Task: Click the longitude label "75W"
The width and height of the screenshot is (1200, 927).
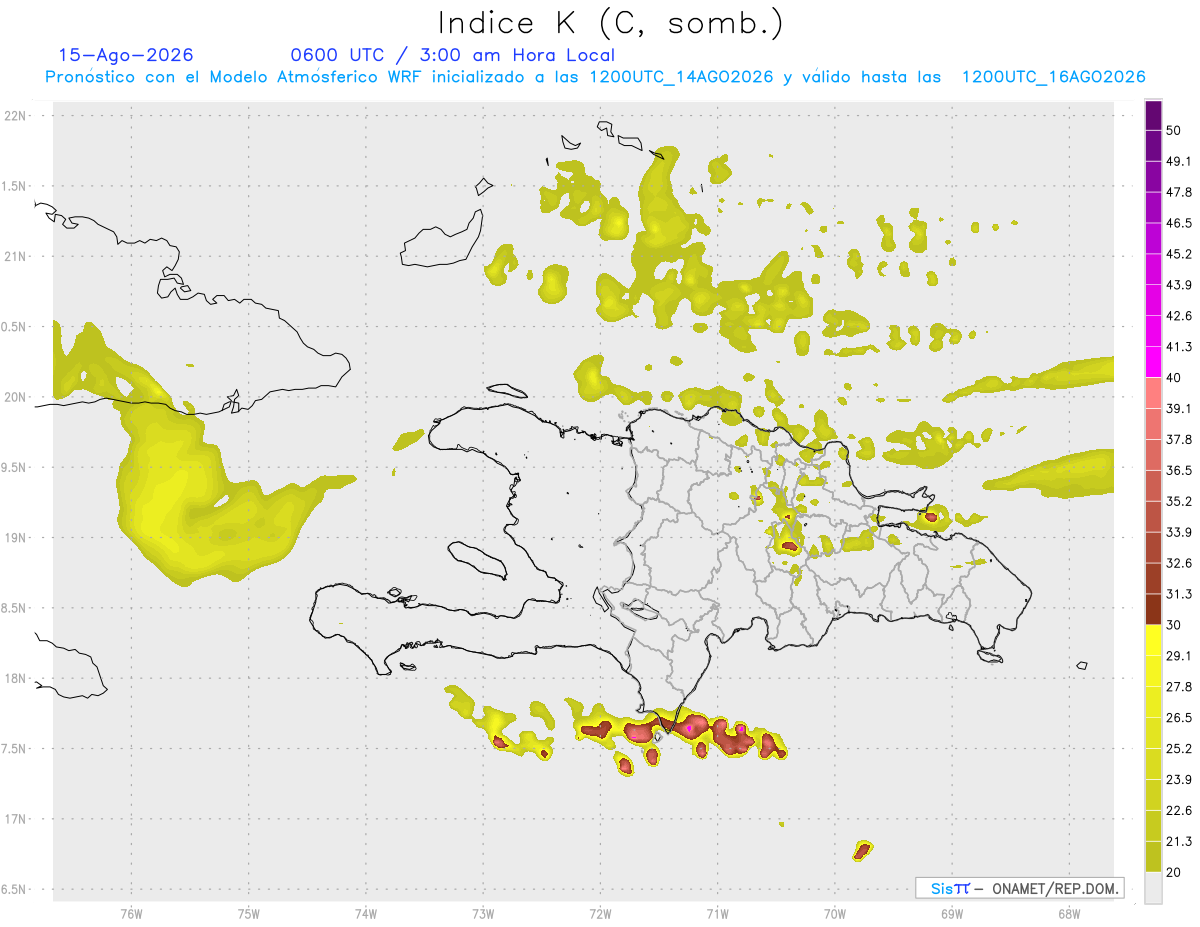Action: click(249, 915)
